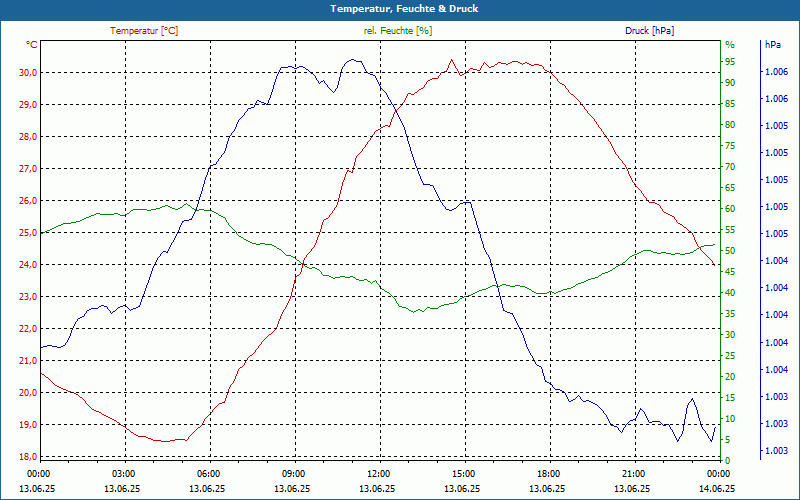
Task: Click the "18,0" temperature axis tick
Action: tap(28, 457)
